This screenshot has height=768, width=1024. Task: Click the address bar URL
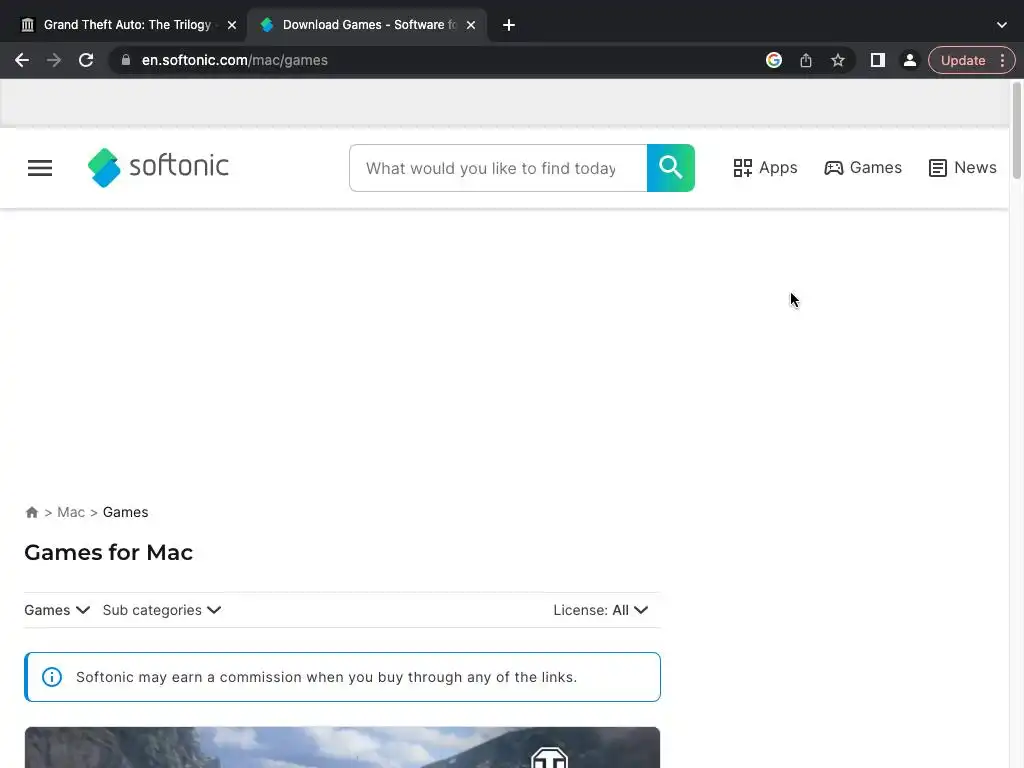[235, 60]
